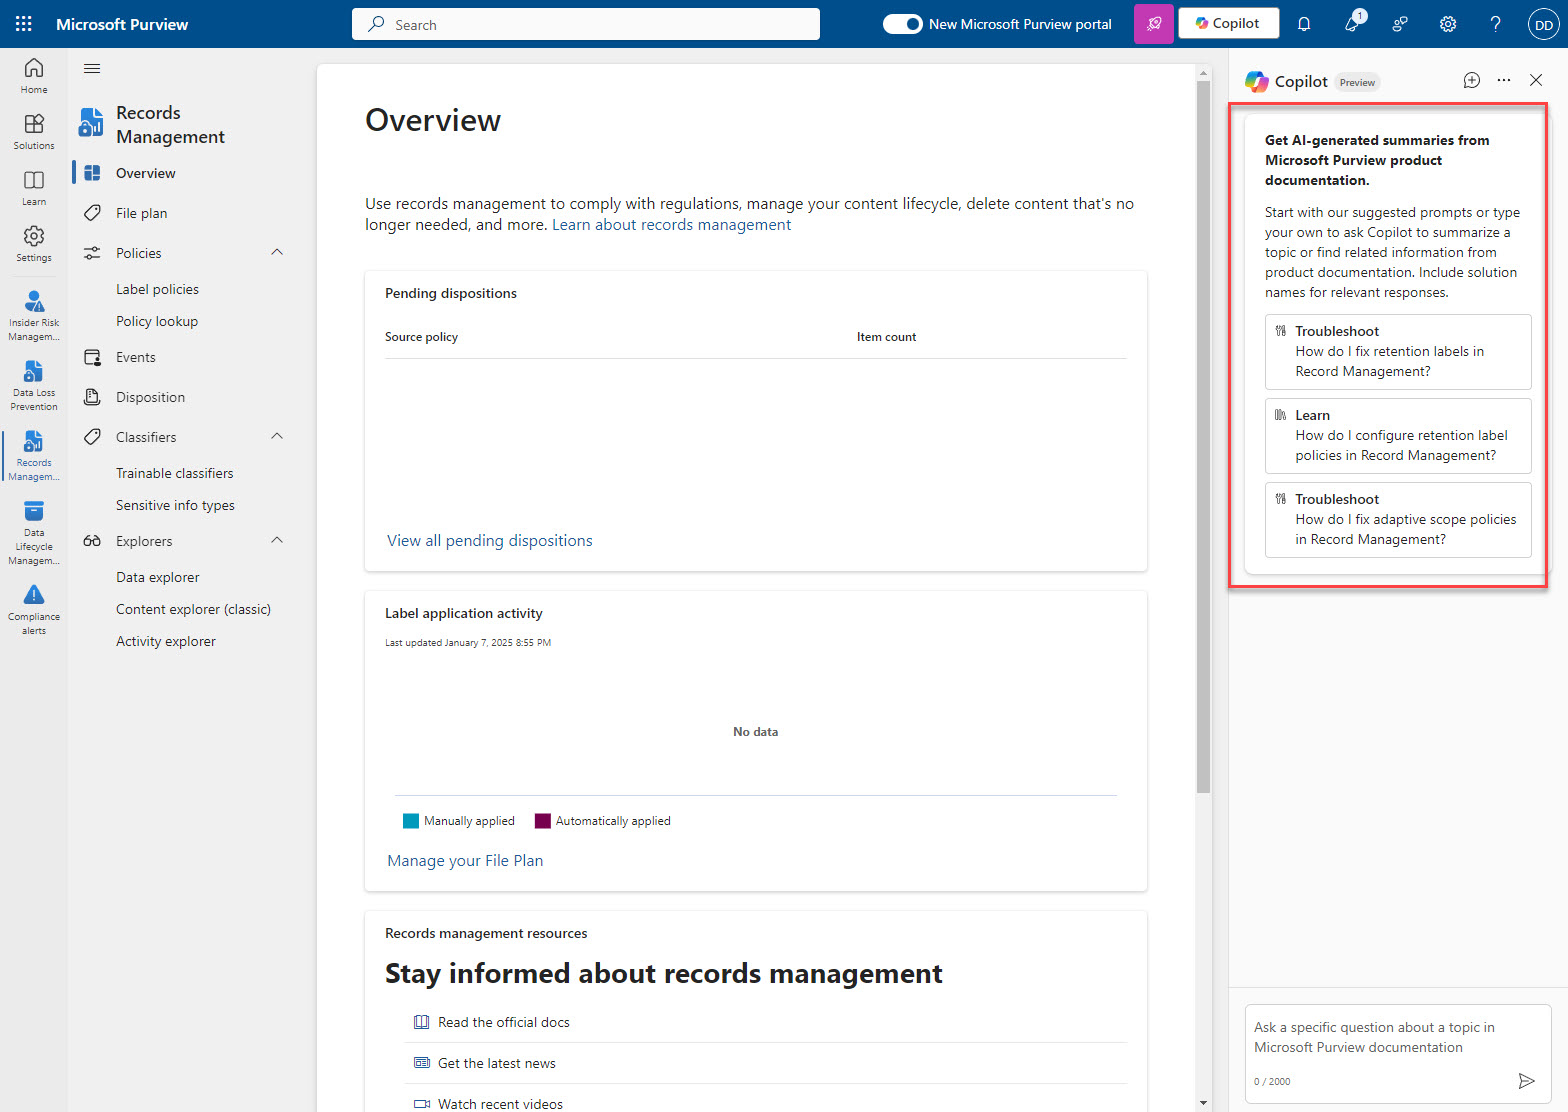Image resolution: width=1568 pixels, height=1112 pixels.
Task: Open What's new rocket icon with badge
Action: (x=1353, y=23)
